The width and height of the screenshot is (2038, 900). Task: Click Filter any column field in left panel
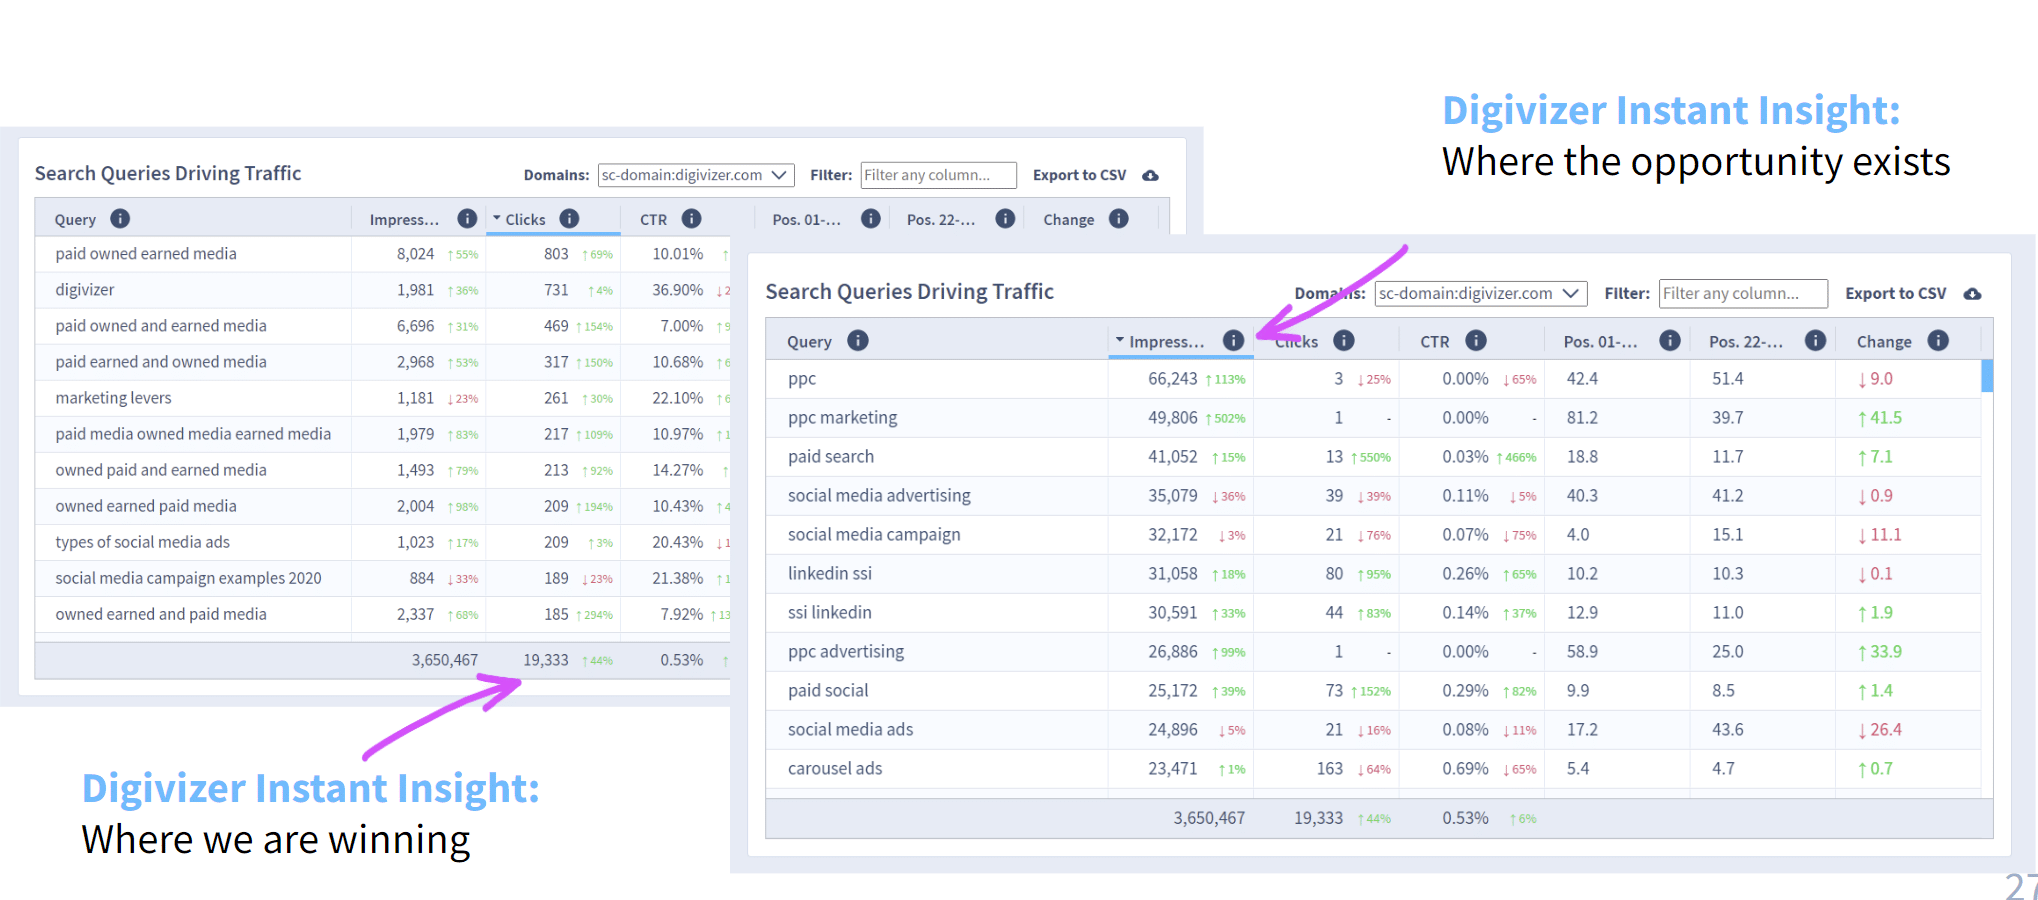coord(938,175)
